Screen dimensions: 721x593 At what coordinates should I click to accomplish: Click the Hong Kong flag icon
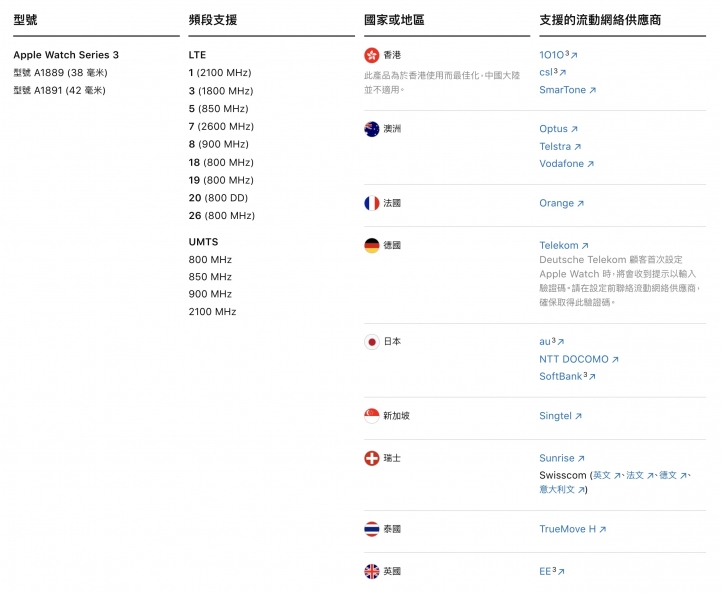point(372,55)
